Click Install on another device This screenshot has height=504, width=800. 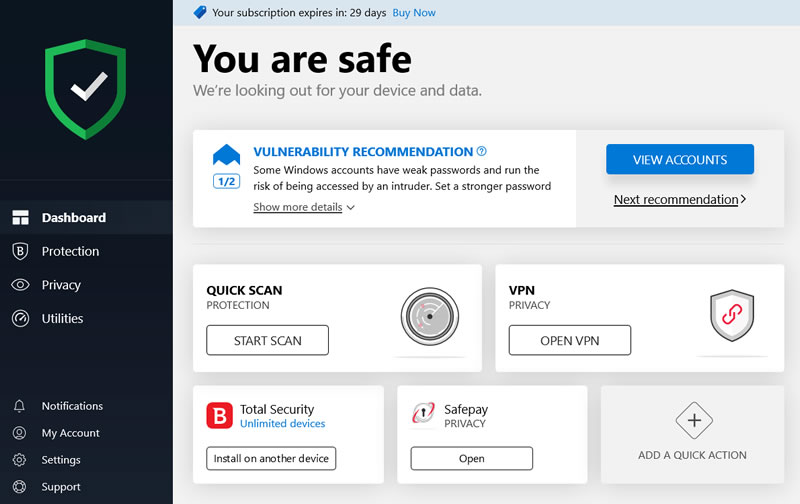(271, 458)
